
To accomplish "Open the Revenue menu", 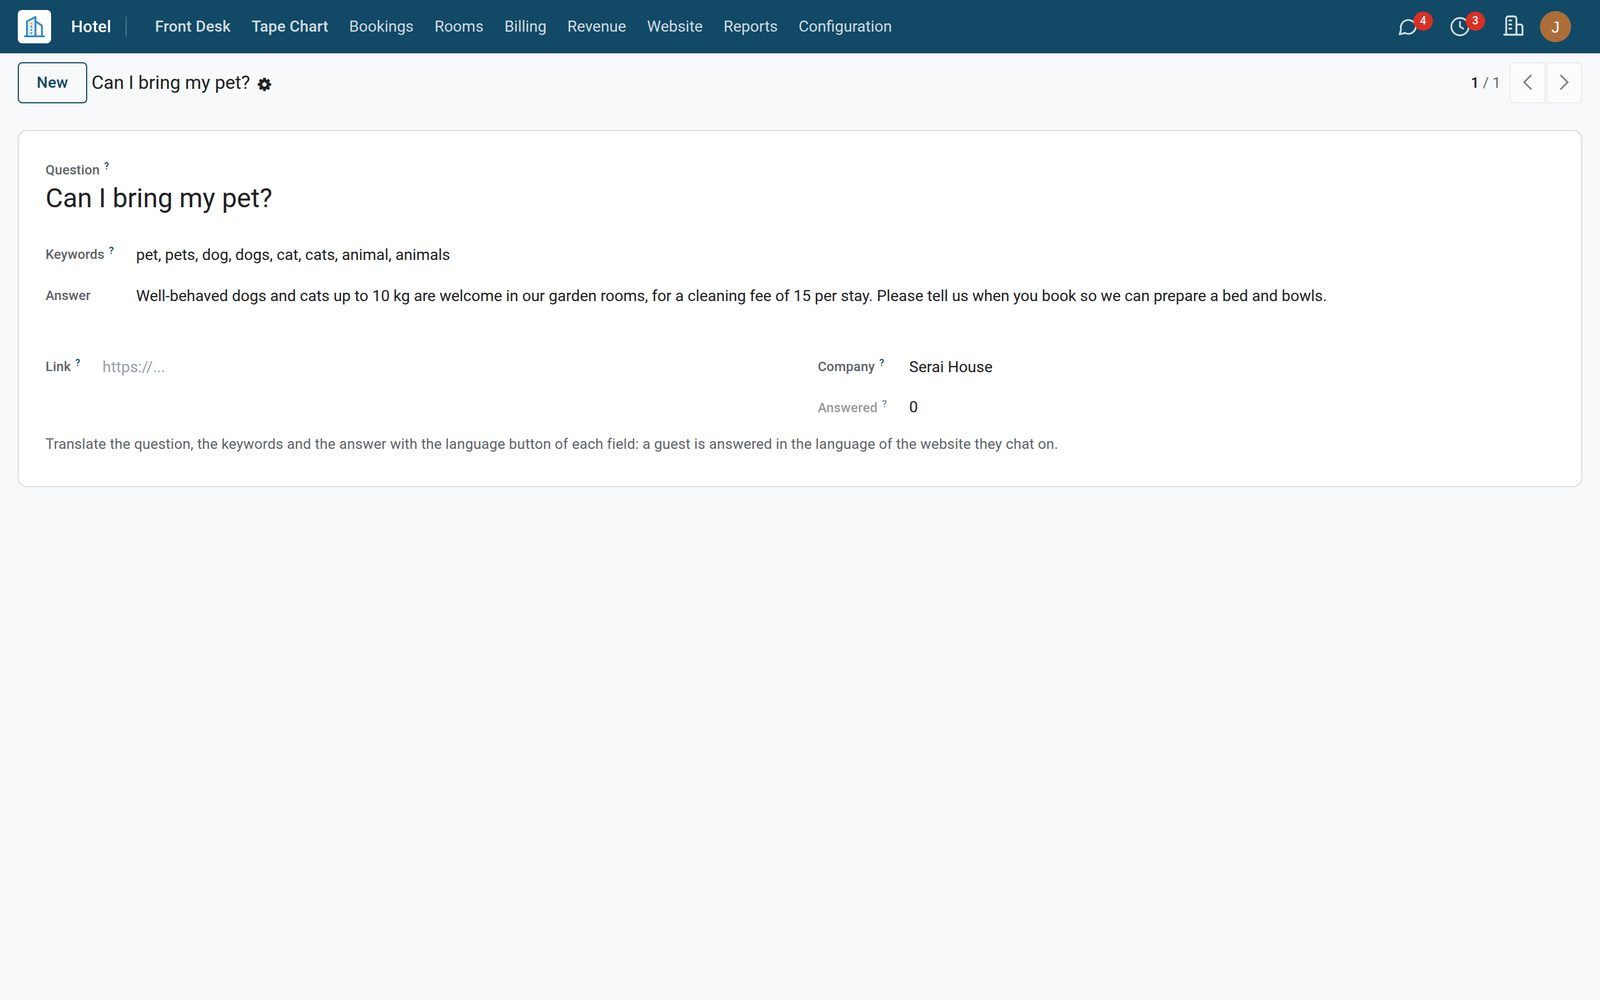I will (597, 26).
